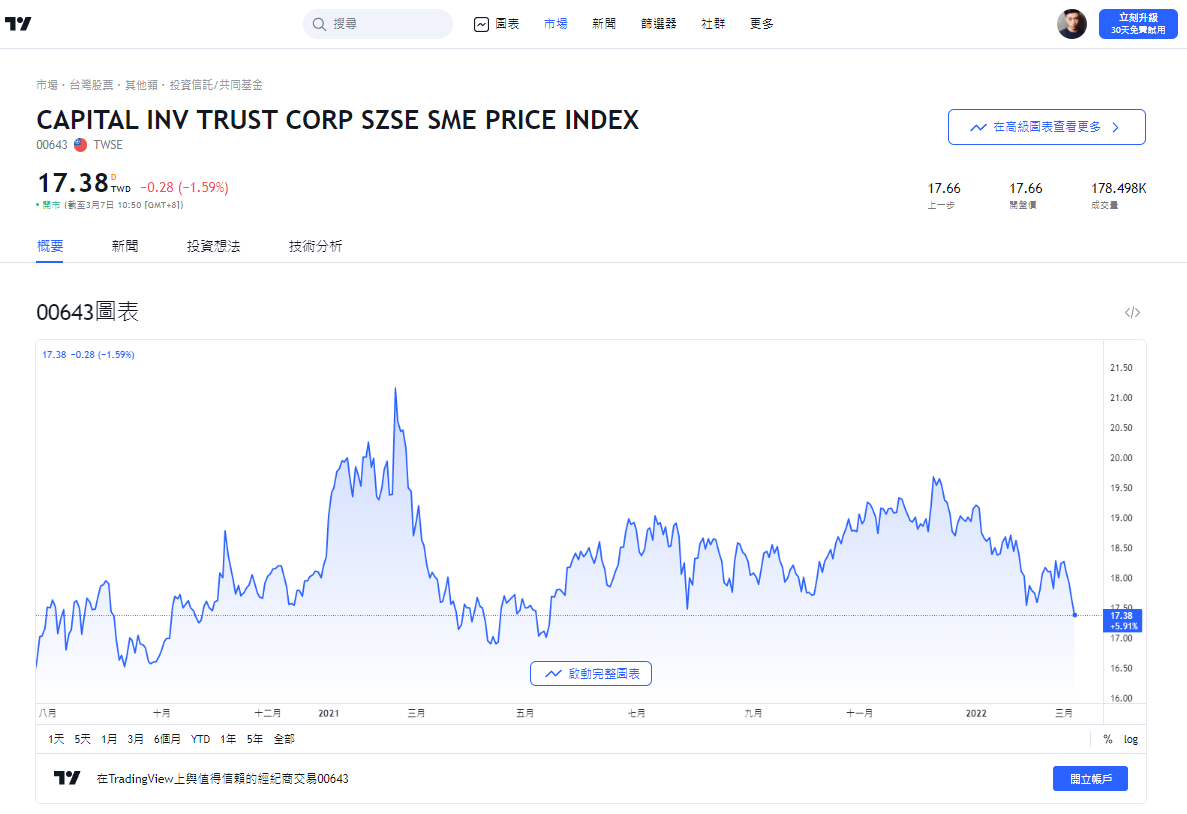Click the 17.38 current price label on the chart axis
This screenshot has width=1187, height=814.
(x=1122, y=620)
